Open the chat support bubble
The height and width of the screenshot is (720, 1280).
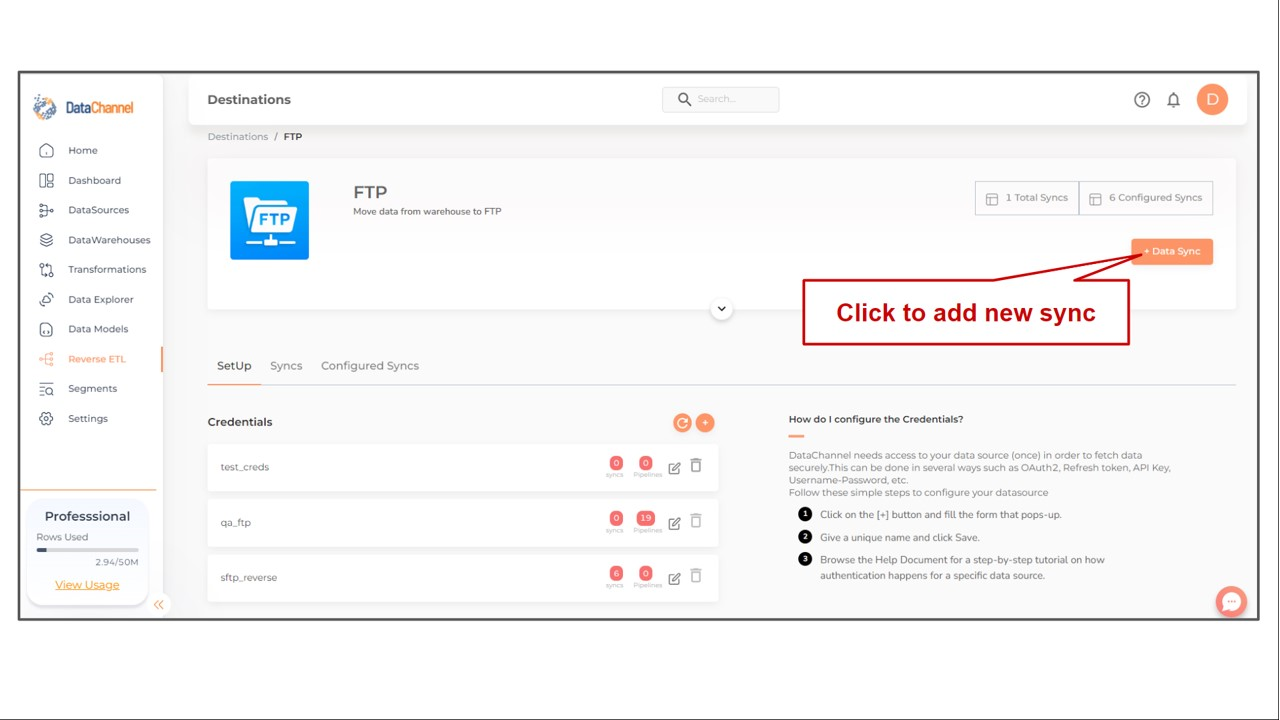pyautogui.click(x=1231, y=601)
